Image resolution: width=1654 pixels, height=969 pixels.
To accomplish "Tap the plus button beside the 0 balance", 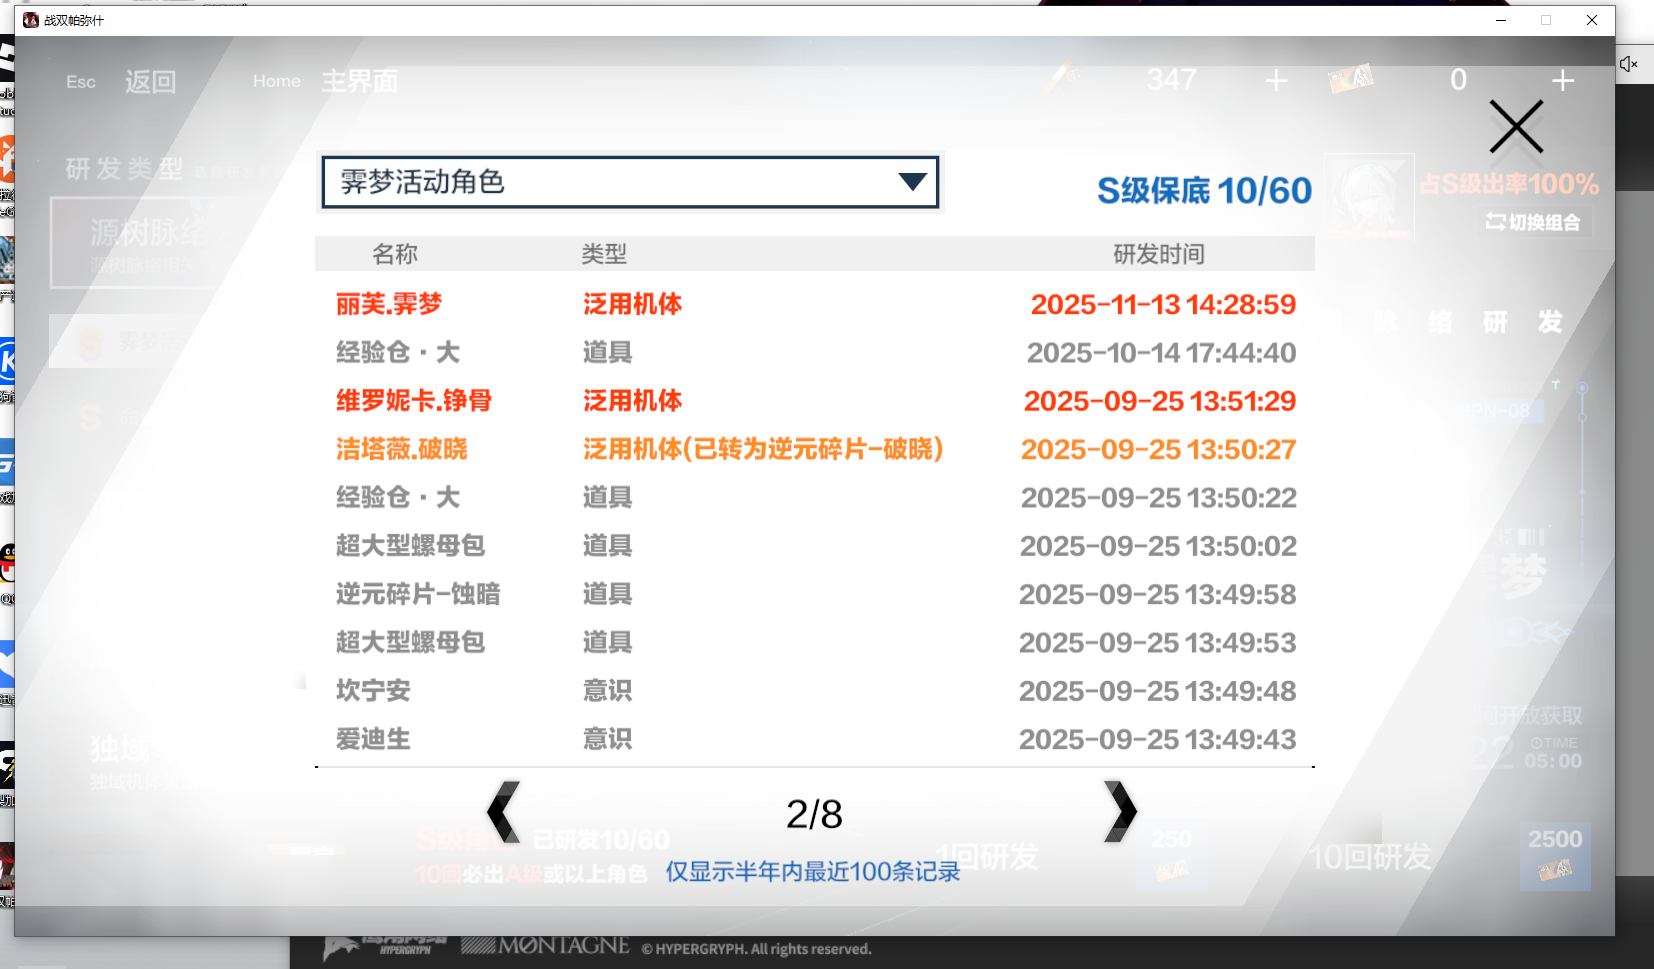I will 1563,80.
